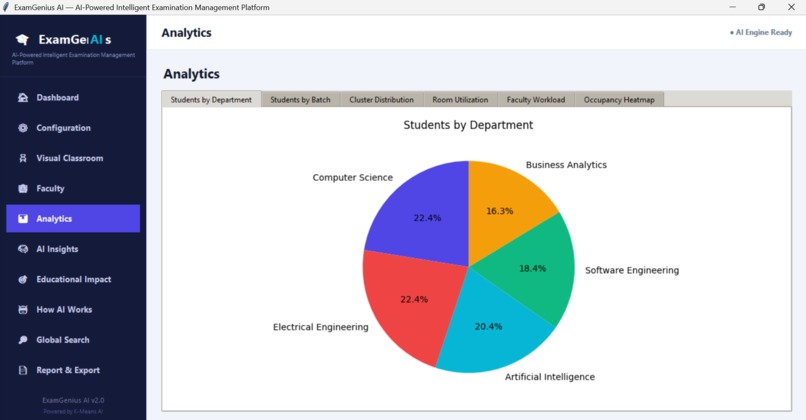Click the 18.4% value in the chart

(533, 268)
